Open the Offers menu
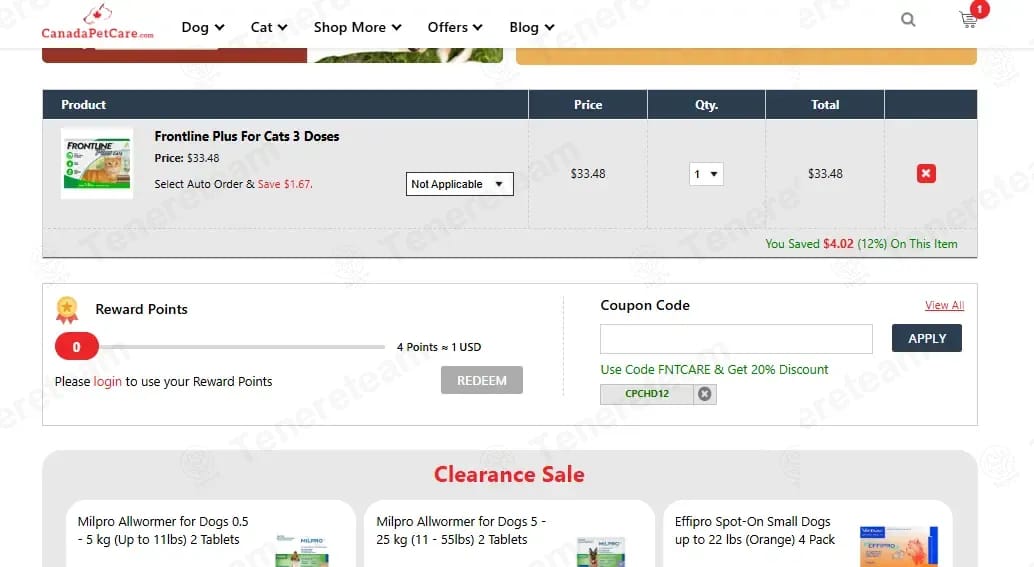 [x=455, y=27]
